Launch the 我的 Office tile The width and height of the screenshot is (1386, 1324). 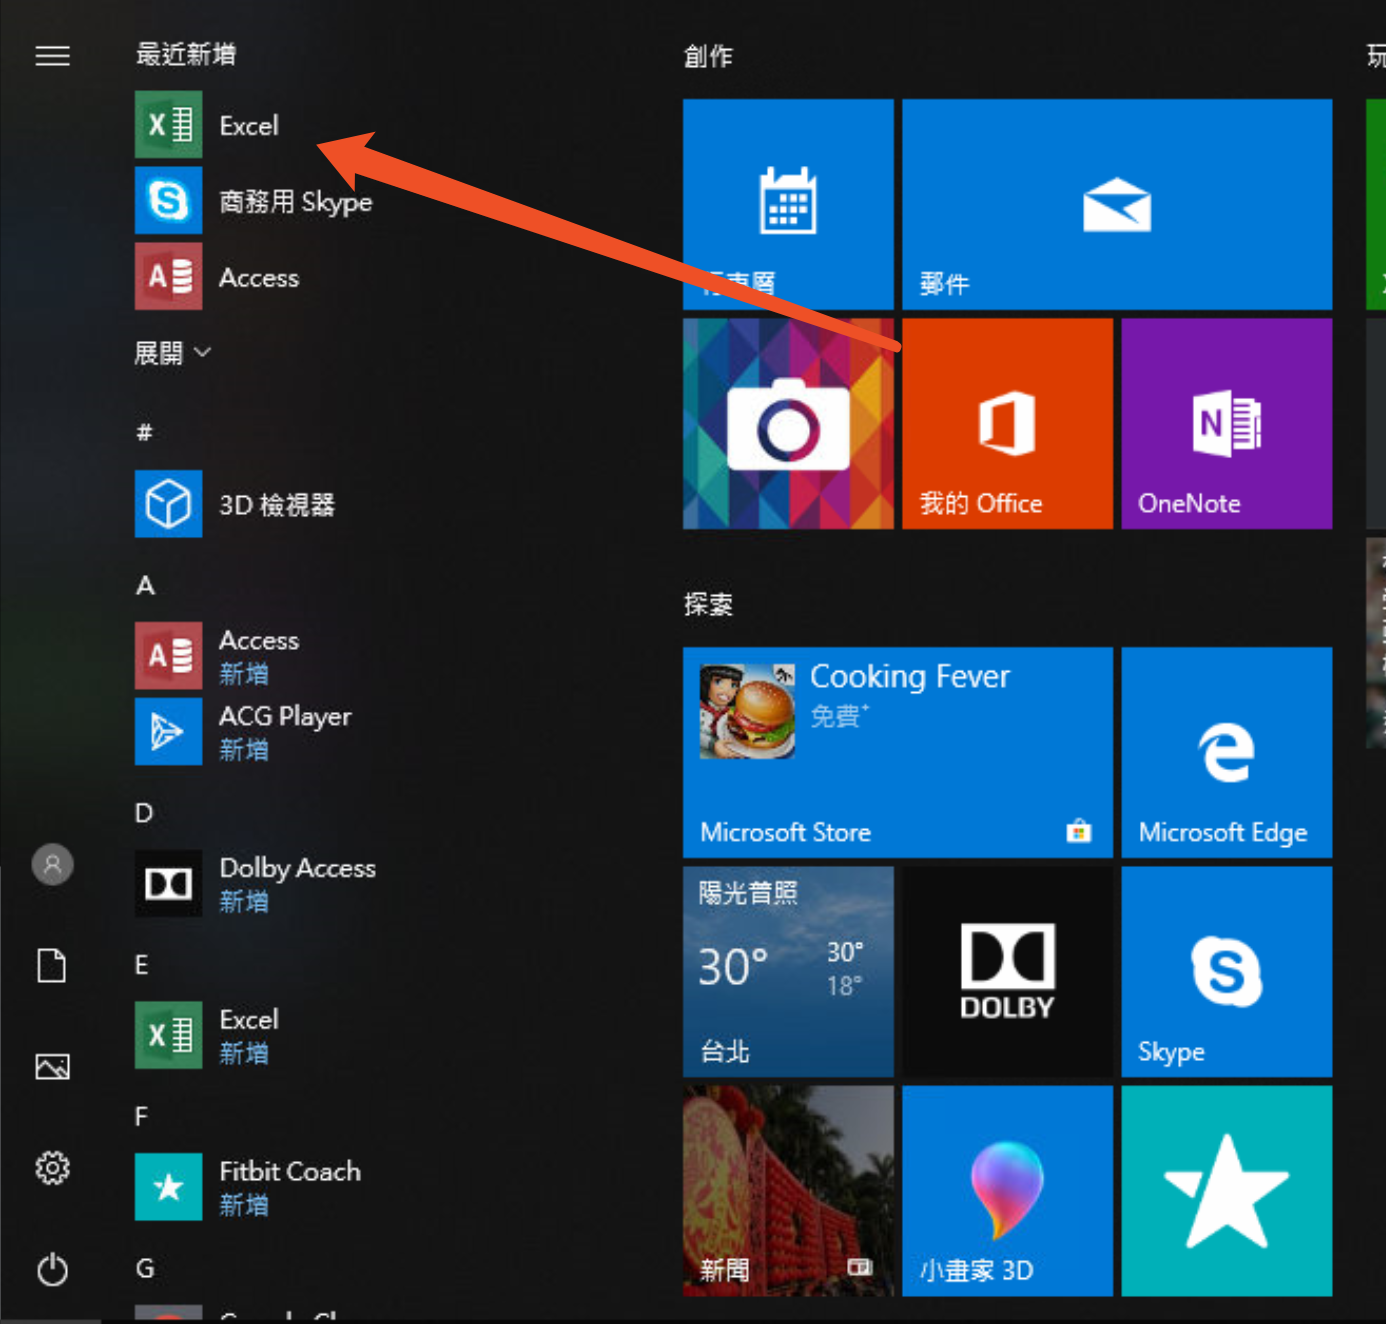tap(1007, 424)
